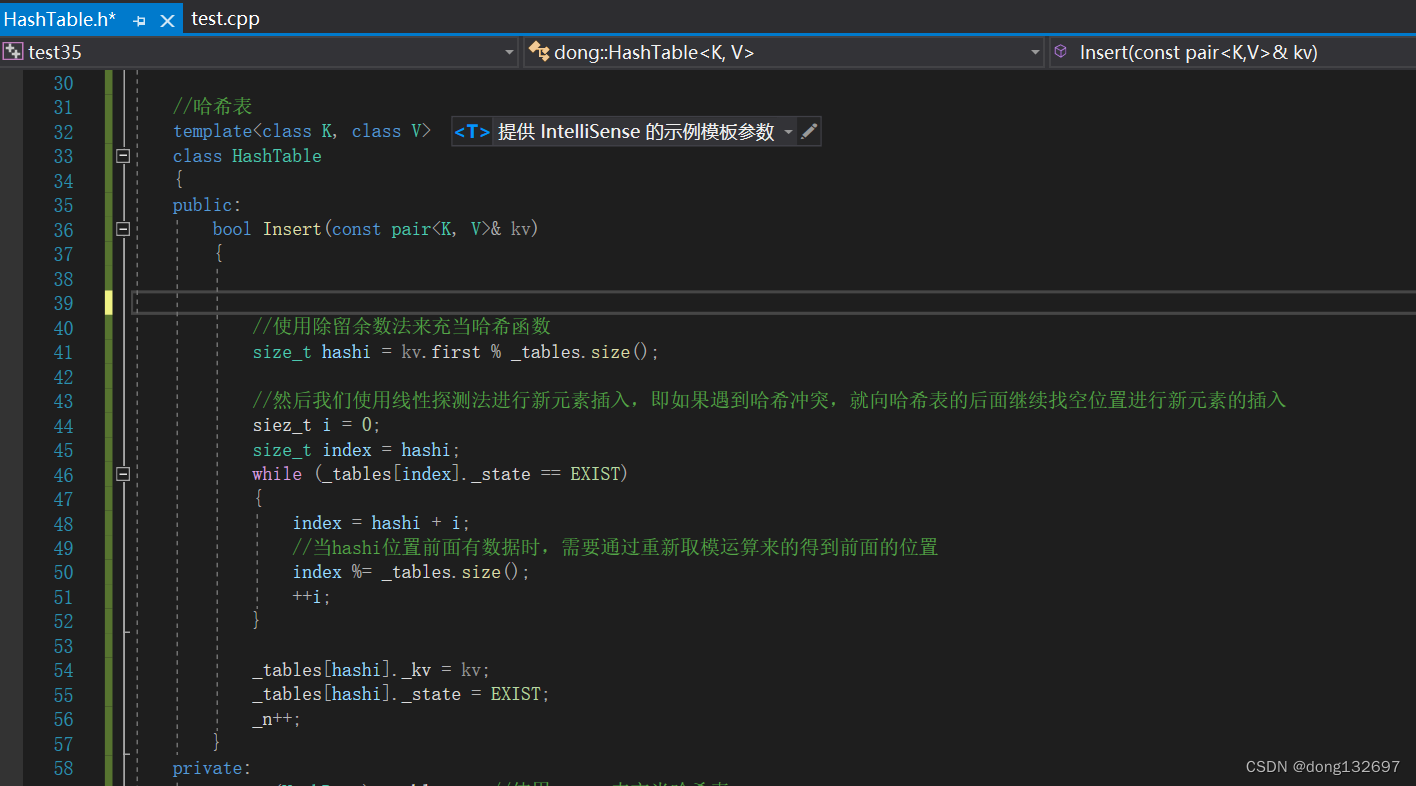
Task: Switch to the test.cpp tab
Action: click(225, 19)
